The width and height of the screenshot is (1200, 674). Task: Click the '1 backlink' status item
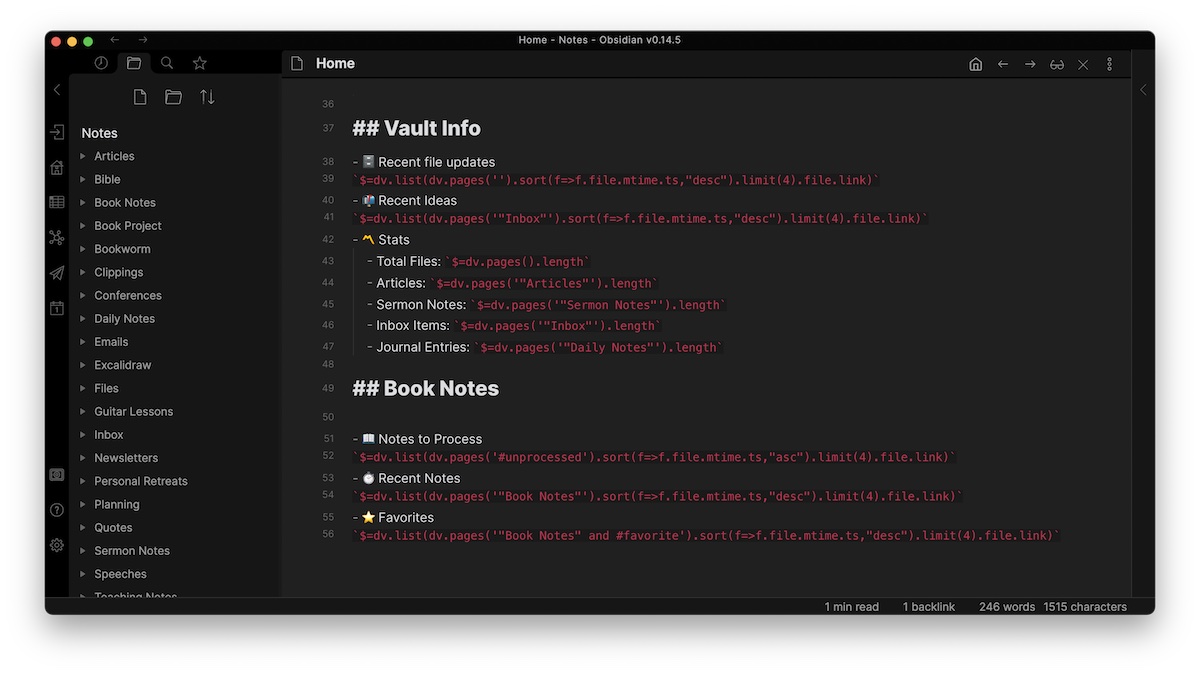(x=929, y=607)
